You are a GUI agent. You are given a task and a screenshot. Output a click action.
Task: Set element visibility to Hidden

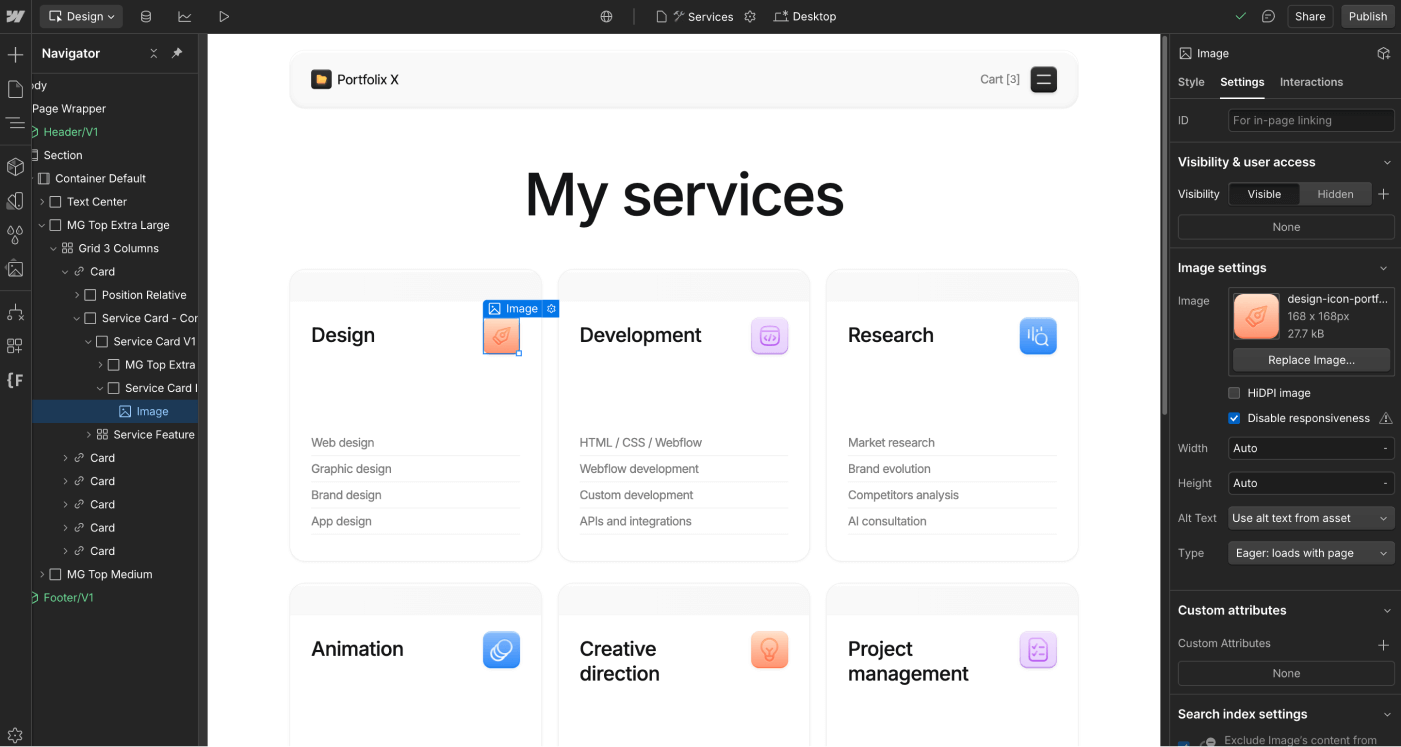pos(1336,194)
